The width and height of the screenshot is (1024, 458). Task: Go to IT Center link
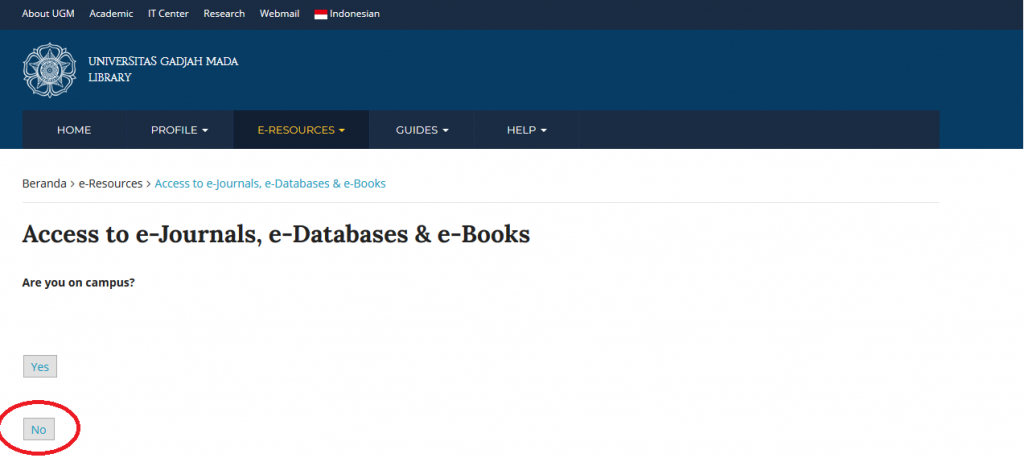tap(168, 14)
